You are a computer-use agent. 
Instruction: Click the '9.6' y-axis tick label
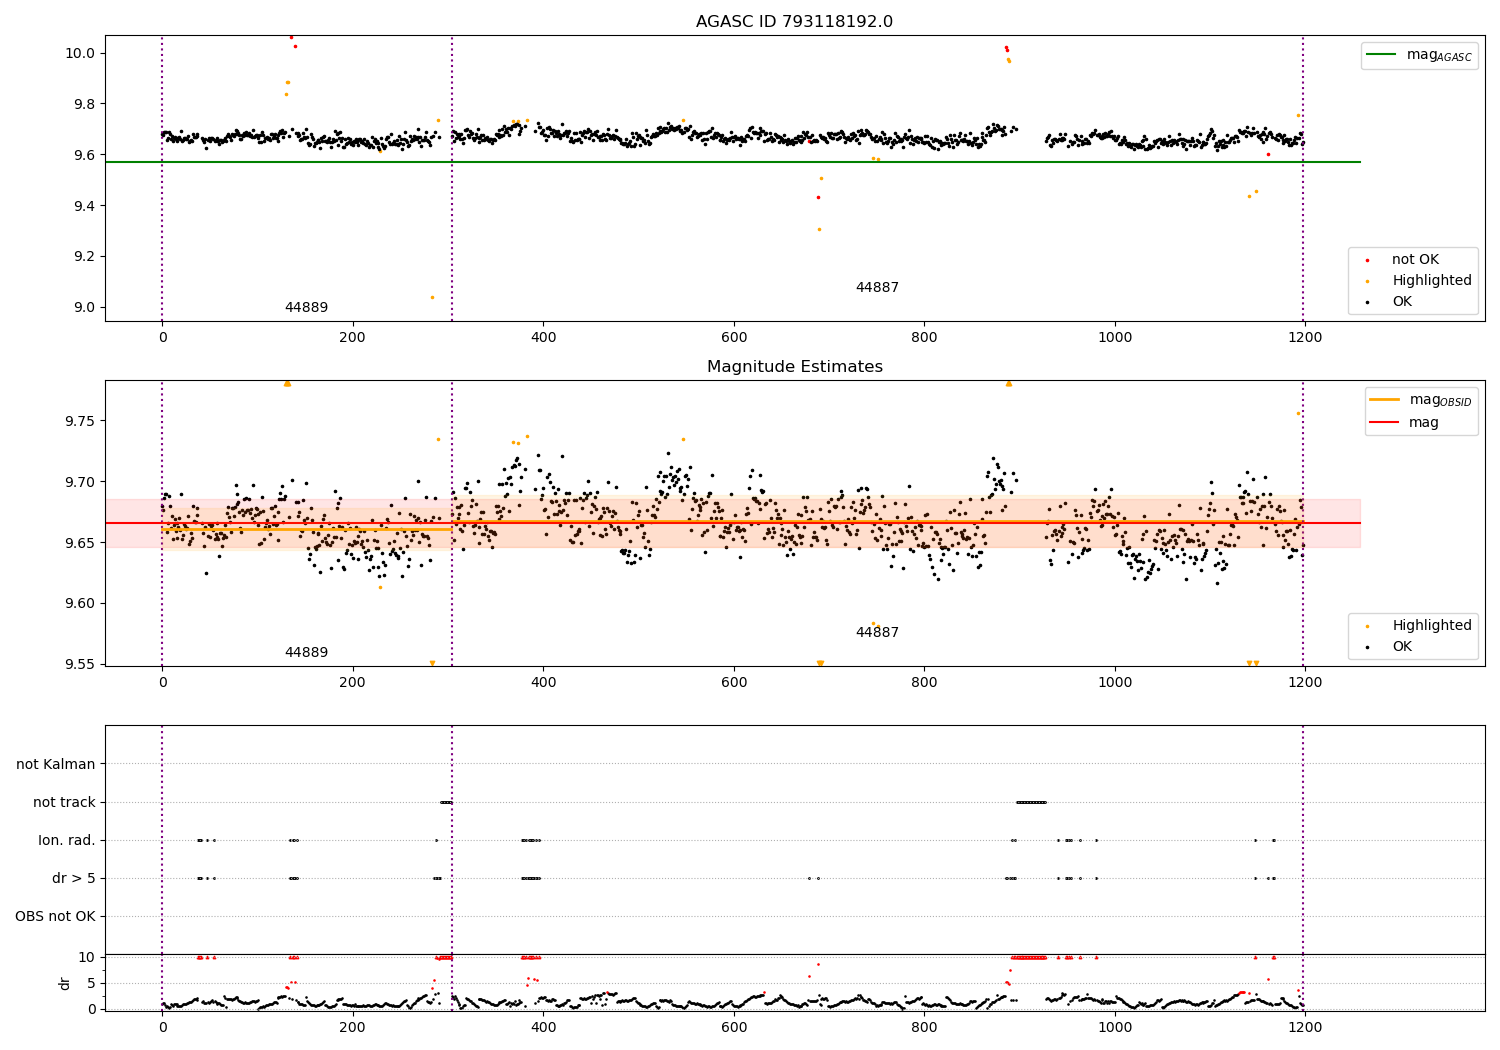(85, 155)
